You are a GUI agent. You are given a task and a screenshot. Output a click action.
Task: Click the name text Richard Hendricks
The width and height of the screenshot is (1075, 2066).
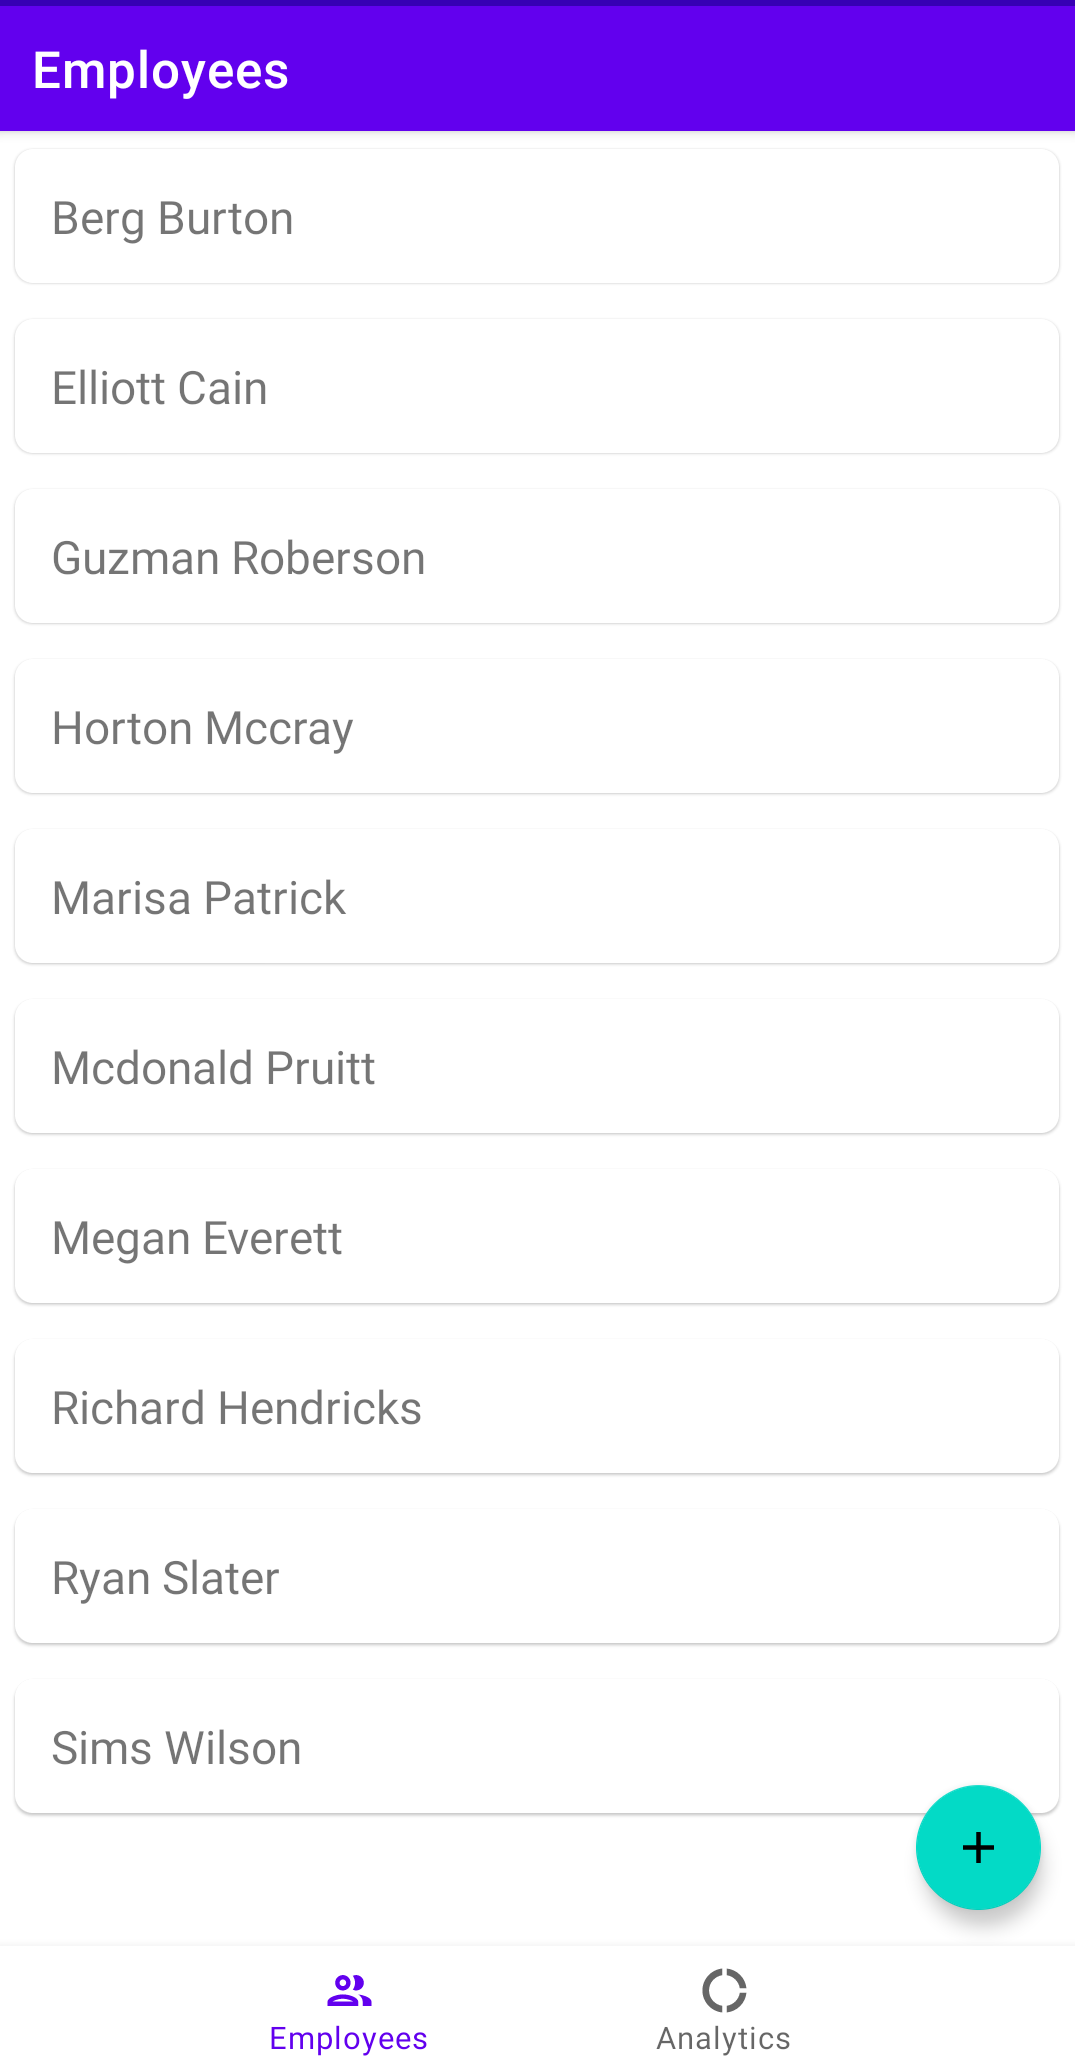(x=237, y=1408)
